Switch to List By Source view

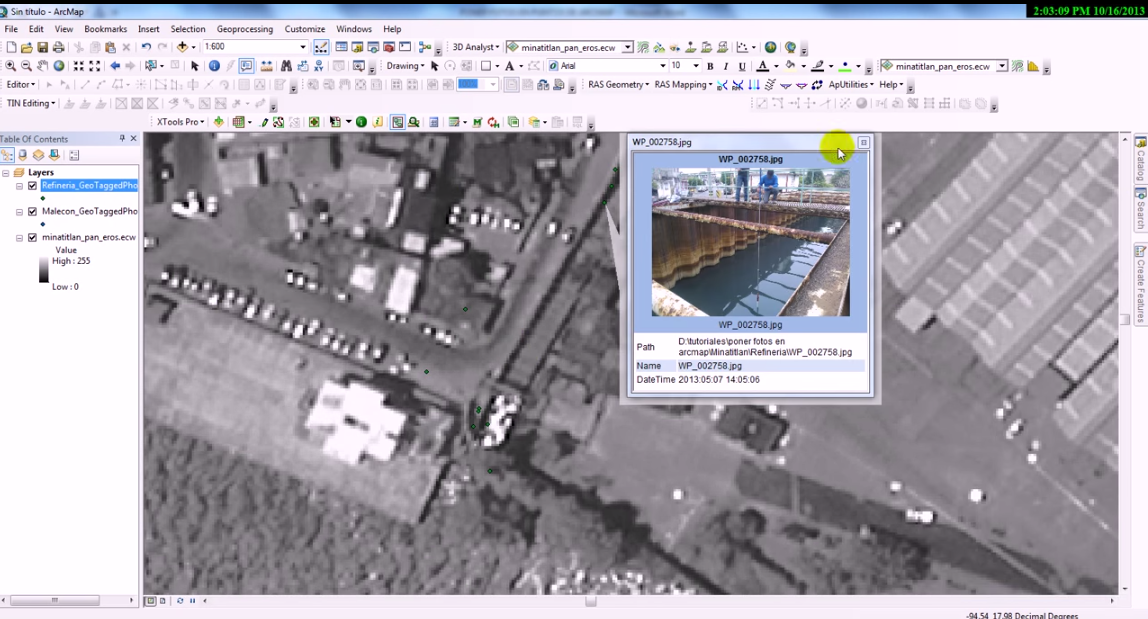point(23,155)
